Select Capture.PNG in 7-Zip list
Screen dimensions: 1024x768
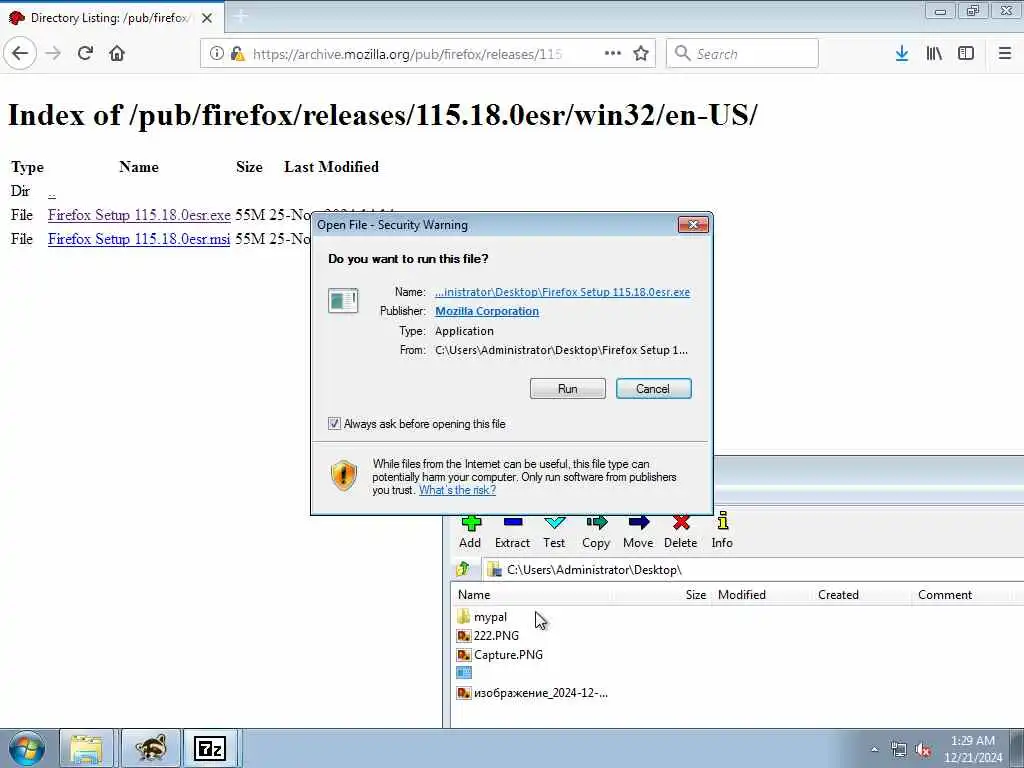500,654
